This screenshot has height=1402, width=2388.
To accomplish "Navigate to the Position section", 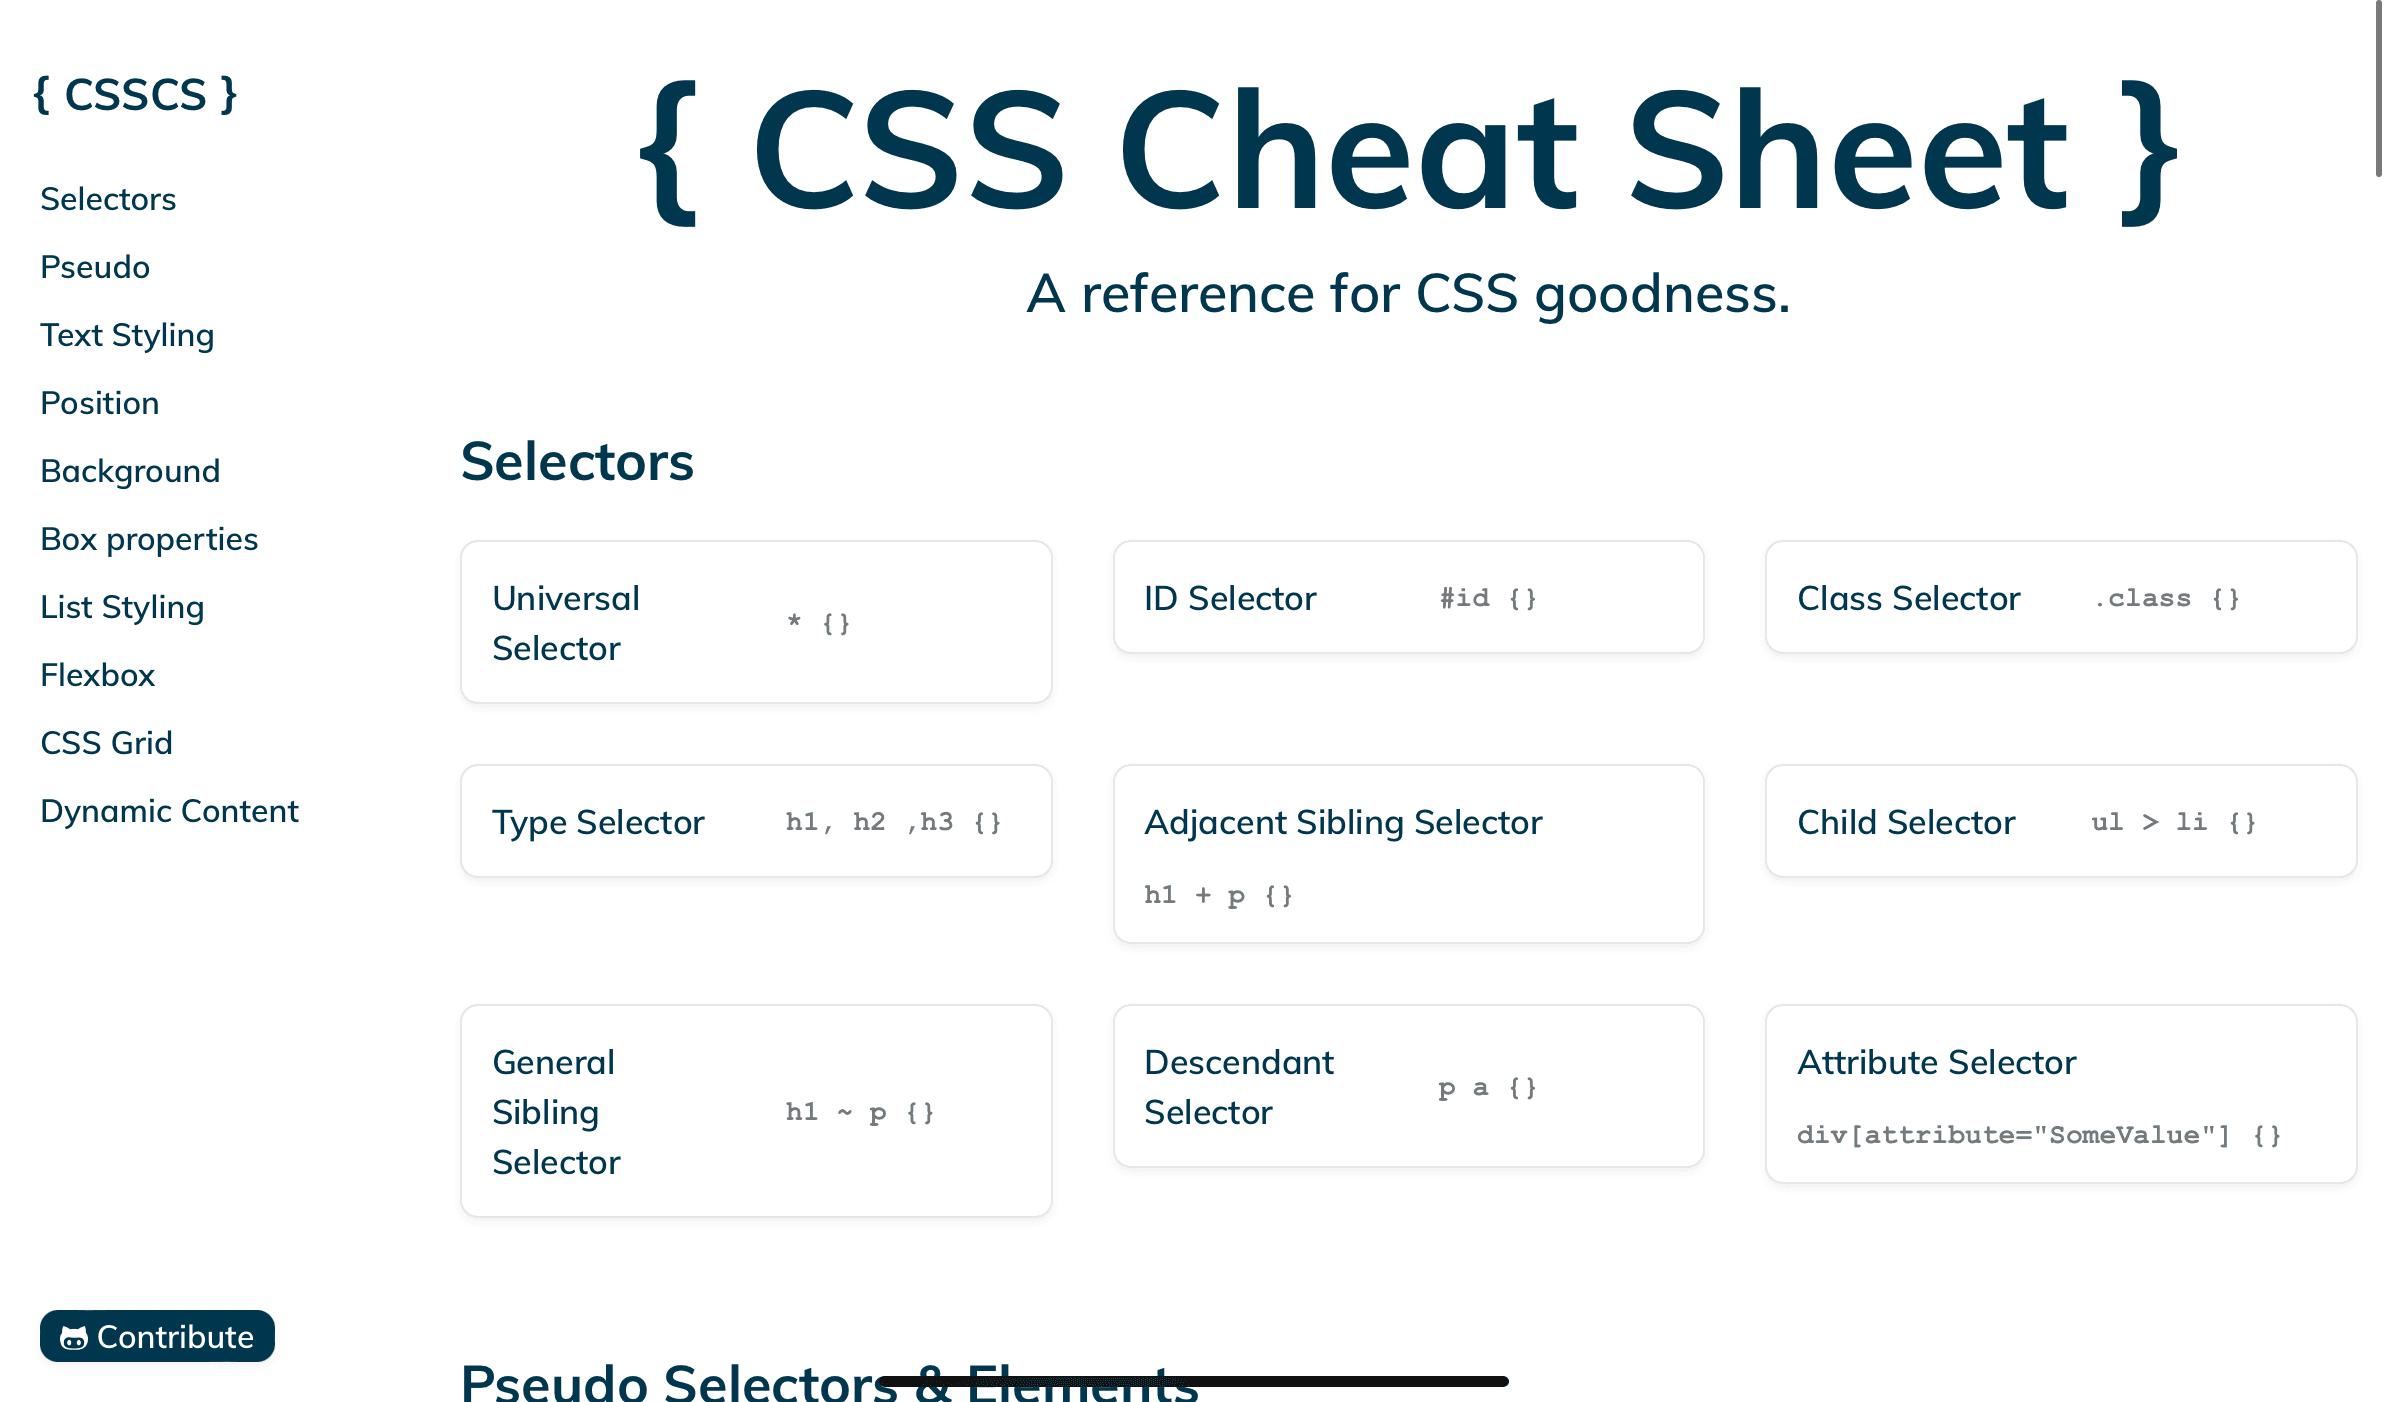I will click(x=98, y=402).
